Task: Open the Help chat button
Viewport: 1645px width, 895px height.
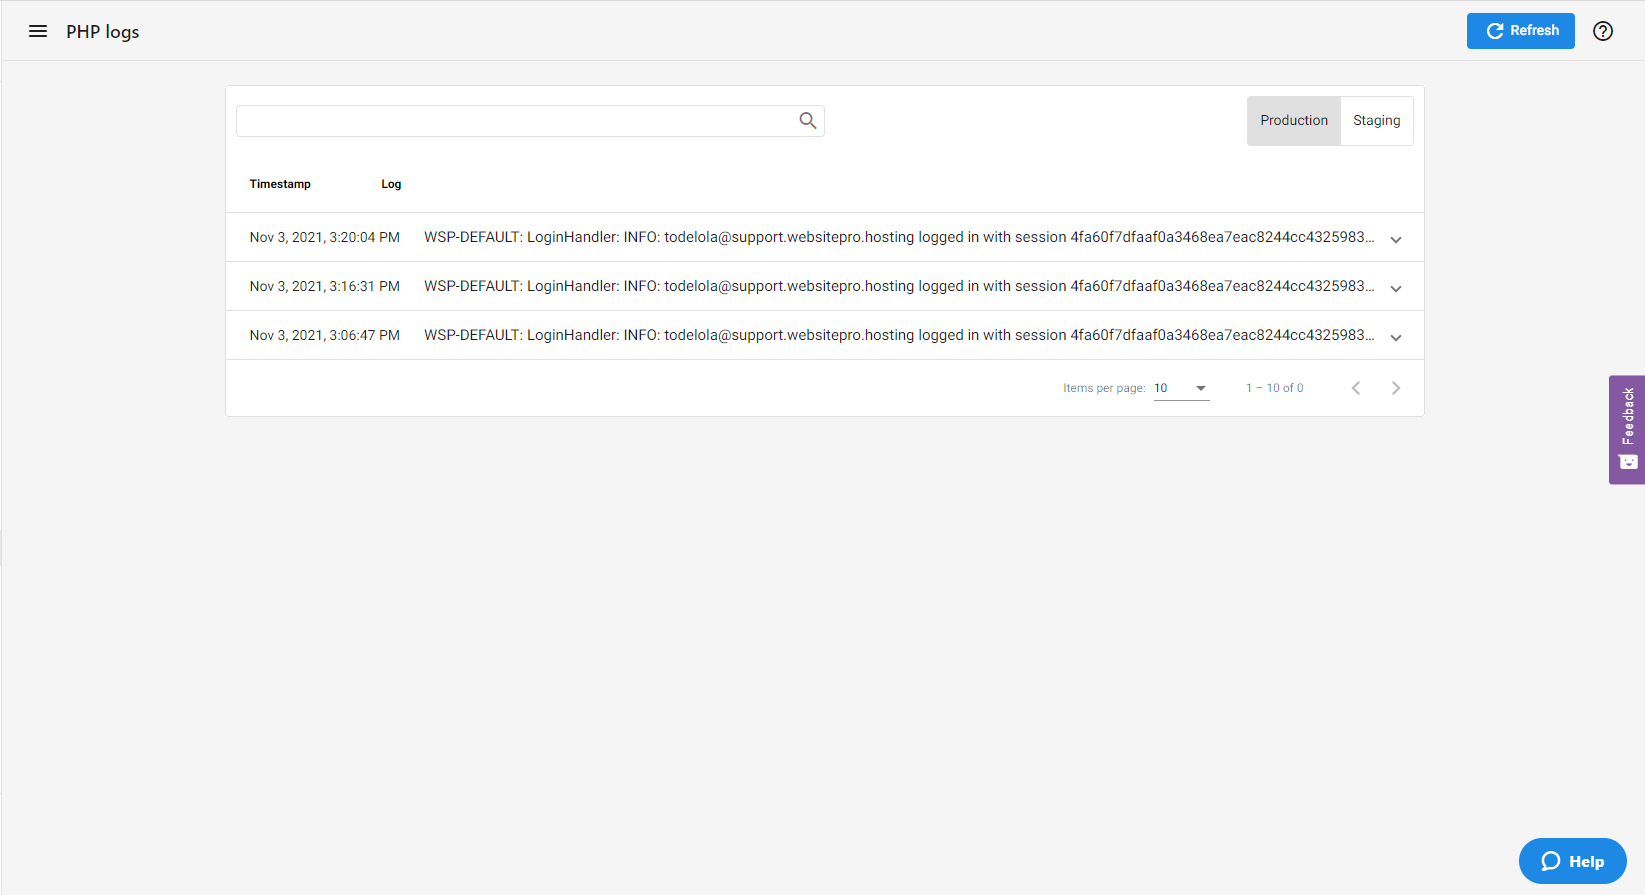Action: [1572, 861]
